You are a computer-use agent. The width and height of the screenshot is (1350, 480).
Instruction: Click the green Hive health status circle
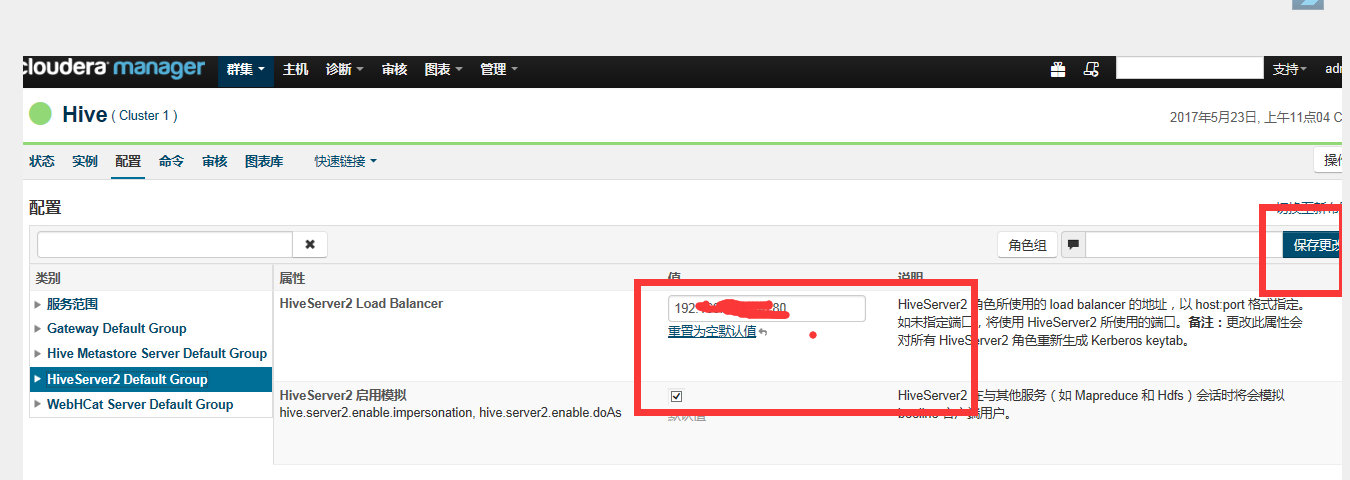pos(40,114)
